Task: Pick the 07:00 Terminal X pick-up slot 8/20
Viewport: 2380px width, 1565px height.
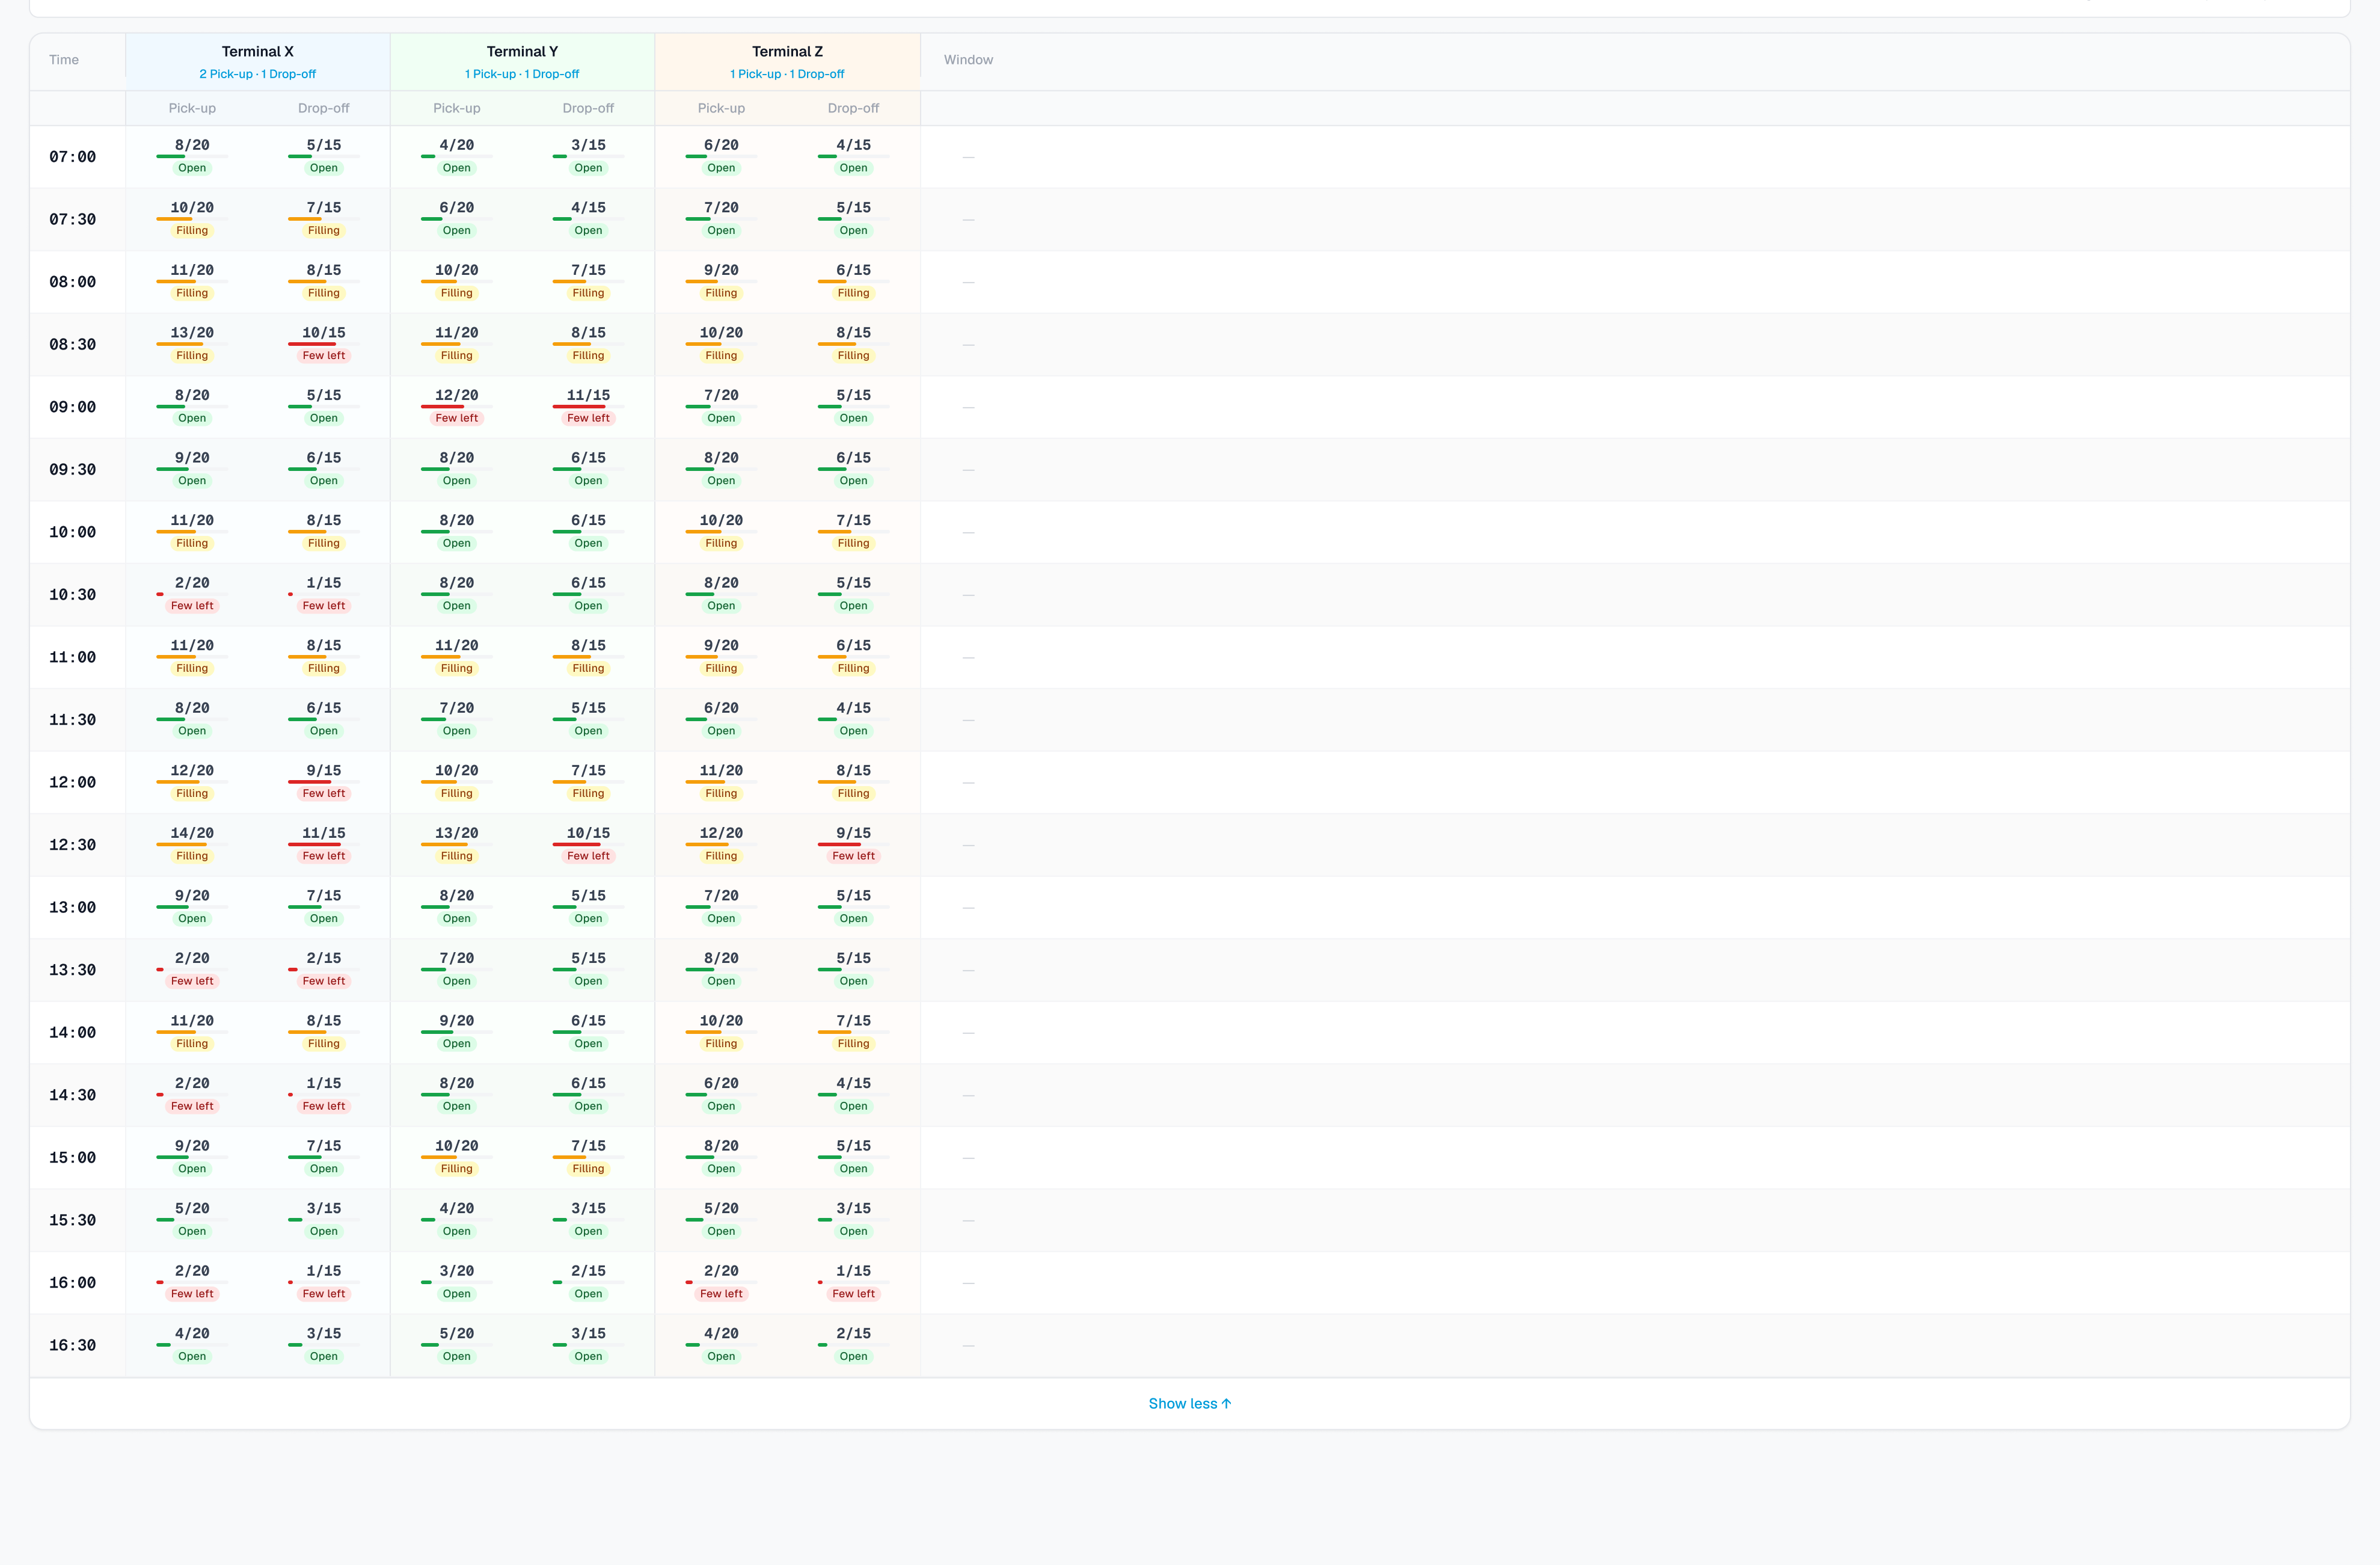Action: [x=192, y=156]
